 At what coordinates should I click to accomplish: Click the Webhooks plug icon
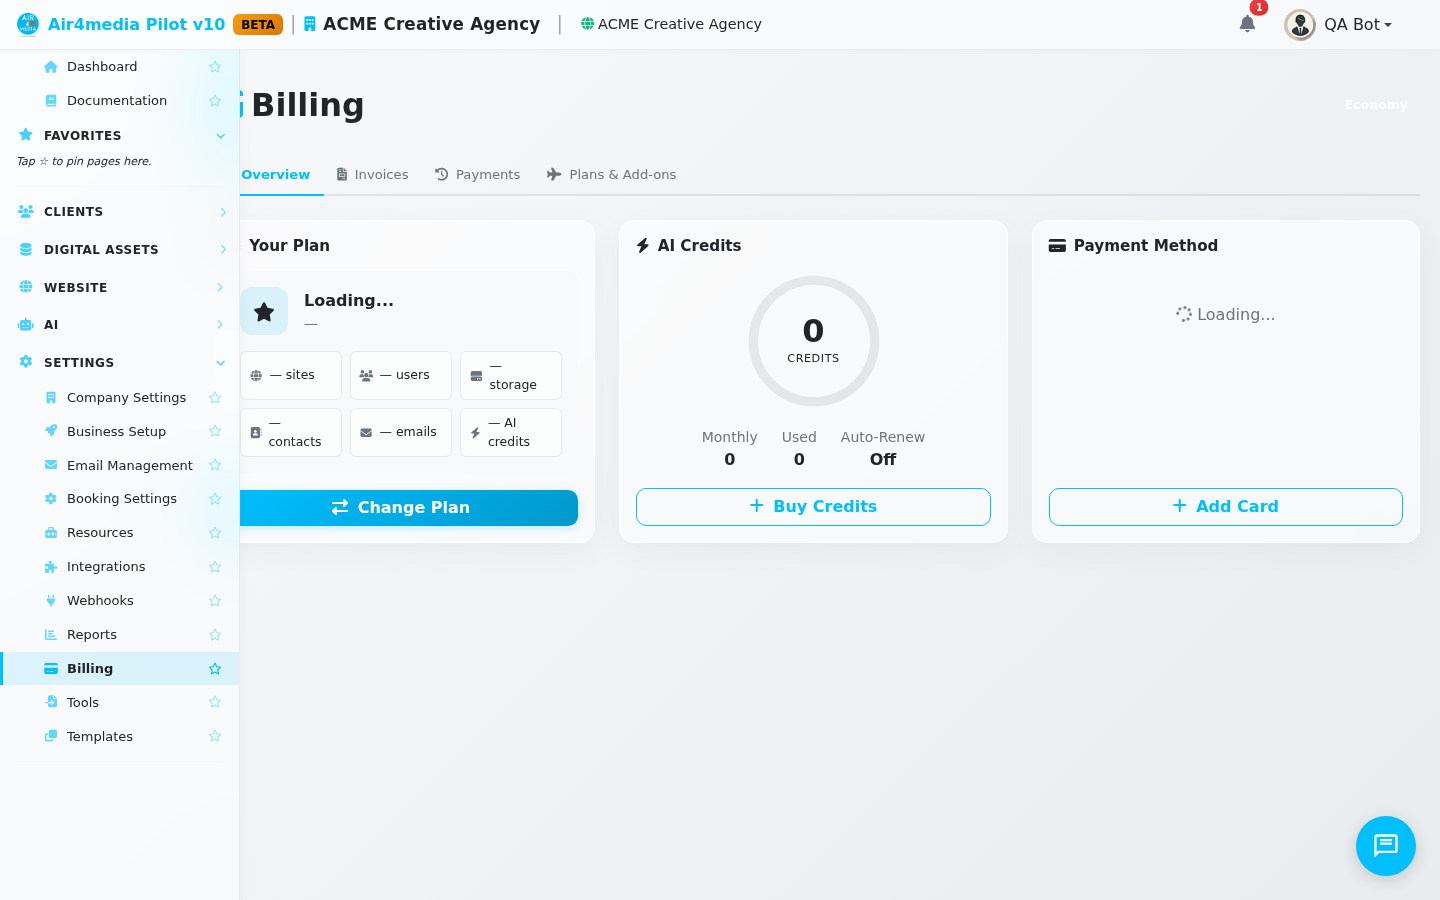[x=51, y=601]
